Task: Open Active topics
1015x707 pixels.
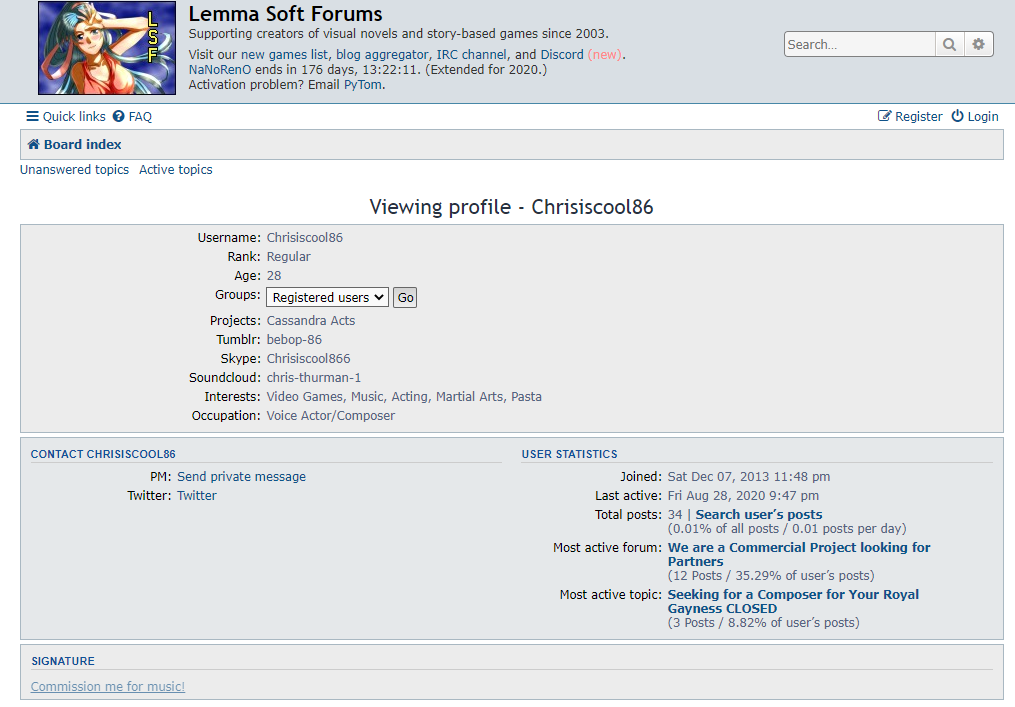Action: click(175, 170)
